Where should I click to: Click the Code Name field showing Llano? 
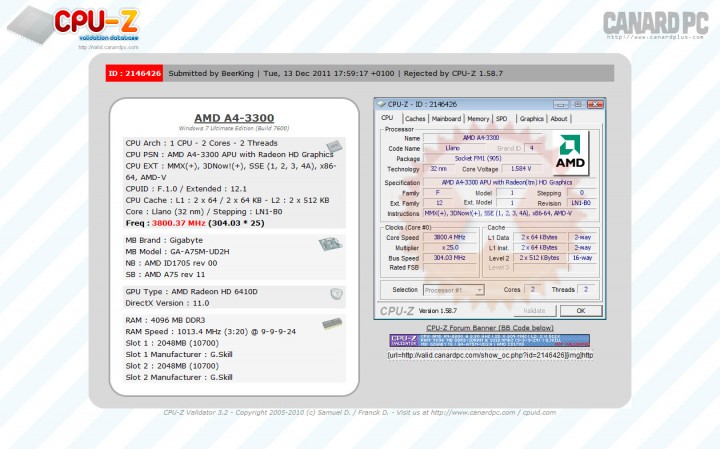tap(452, 148)
